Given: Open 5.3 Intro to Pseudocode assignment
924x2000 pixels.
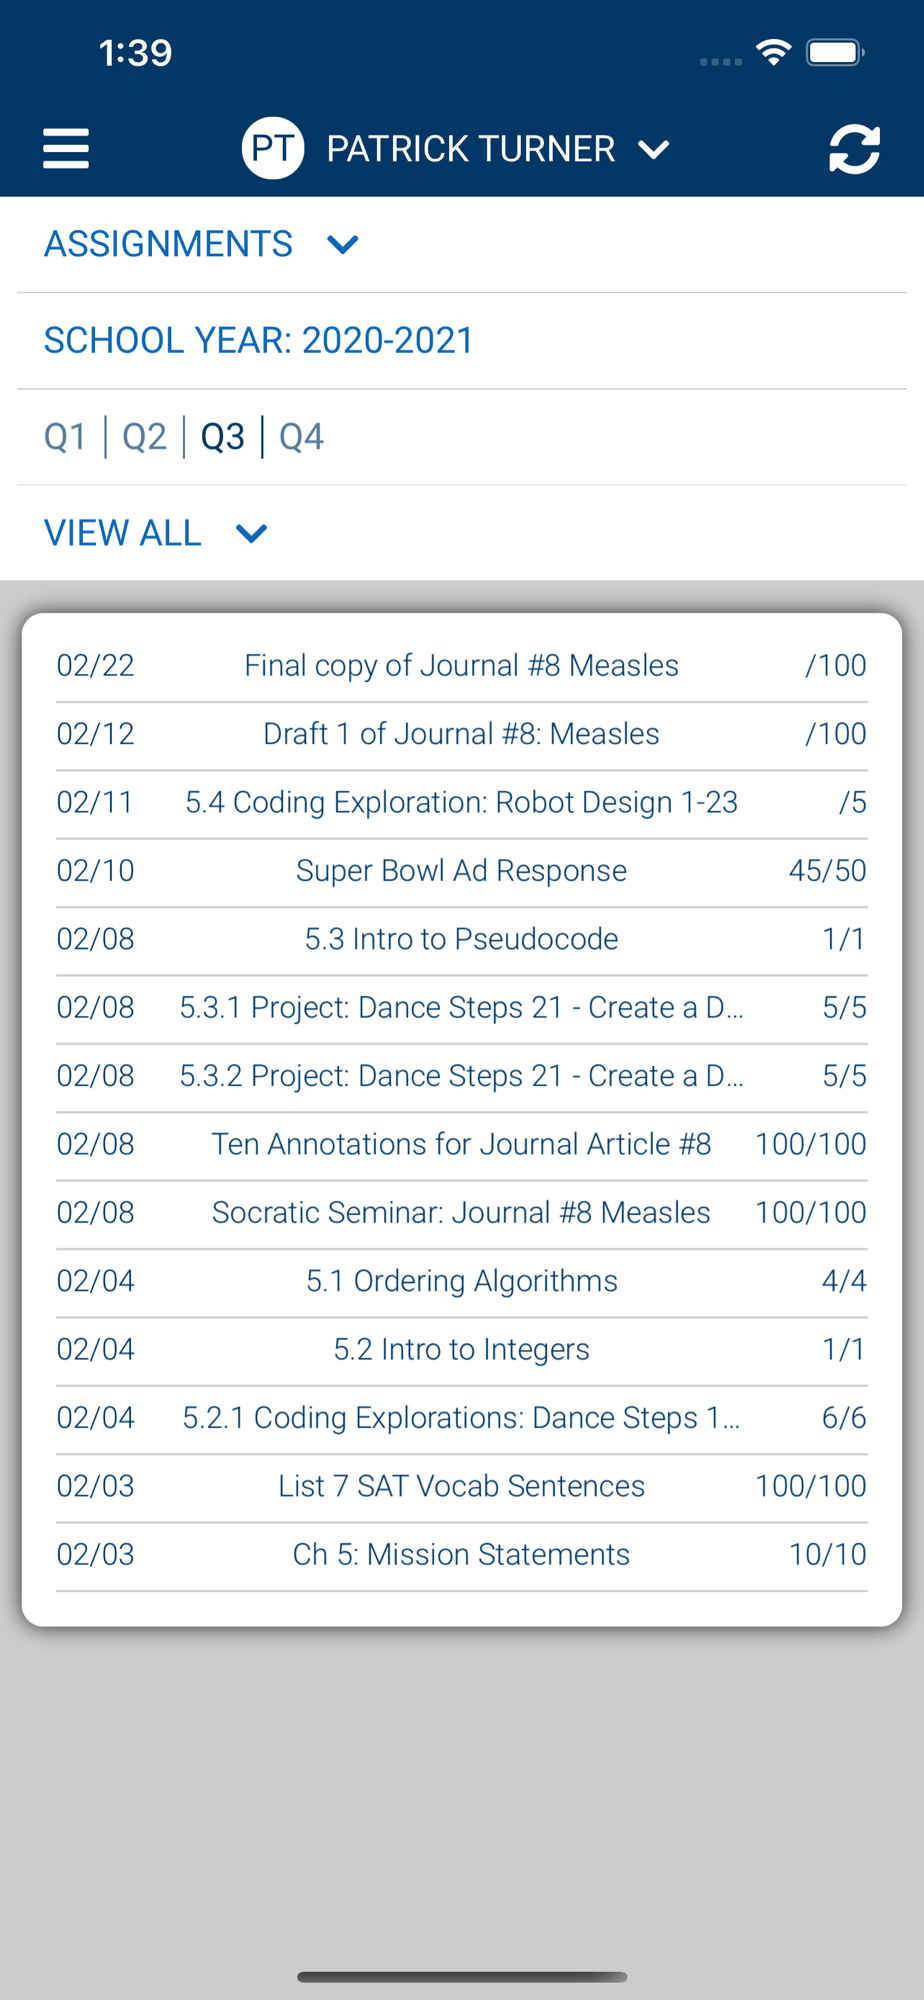Looking at the screenshot, I should coord(461,939).
